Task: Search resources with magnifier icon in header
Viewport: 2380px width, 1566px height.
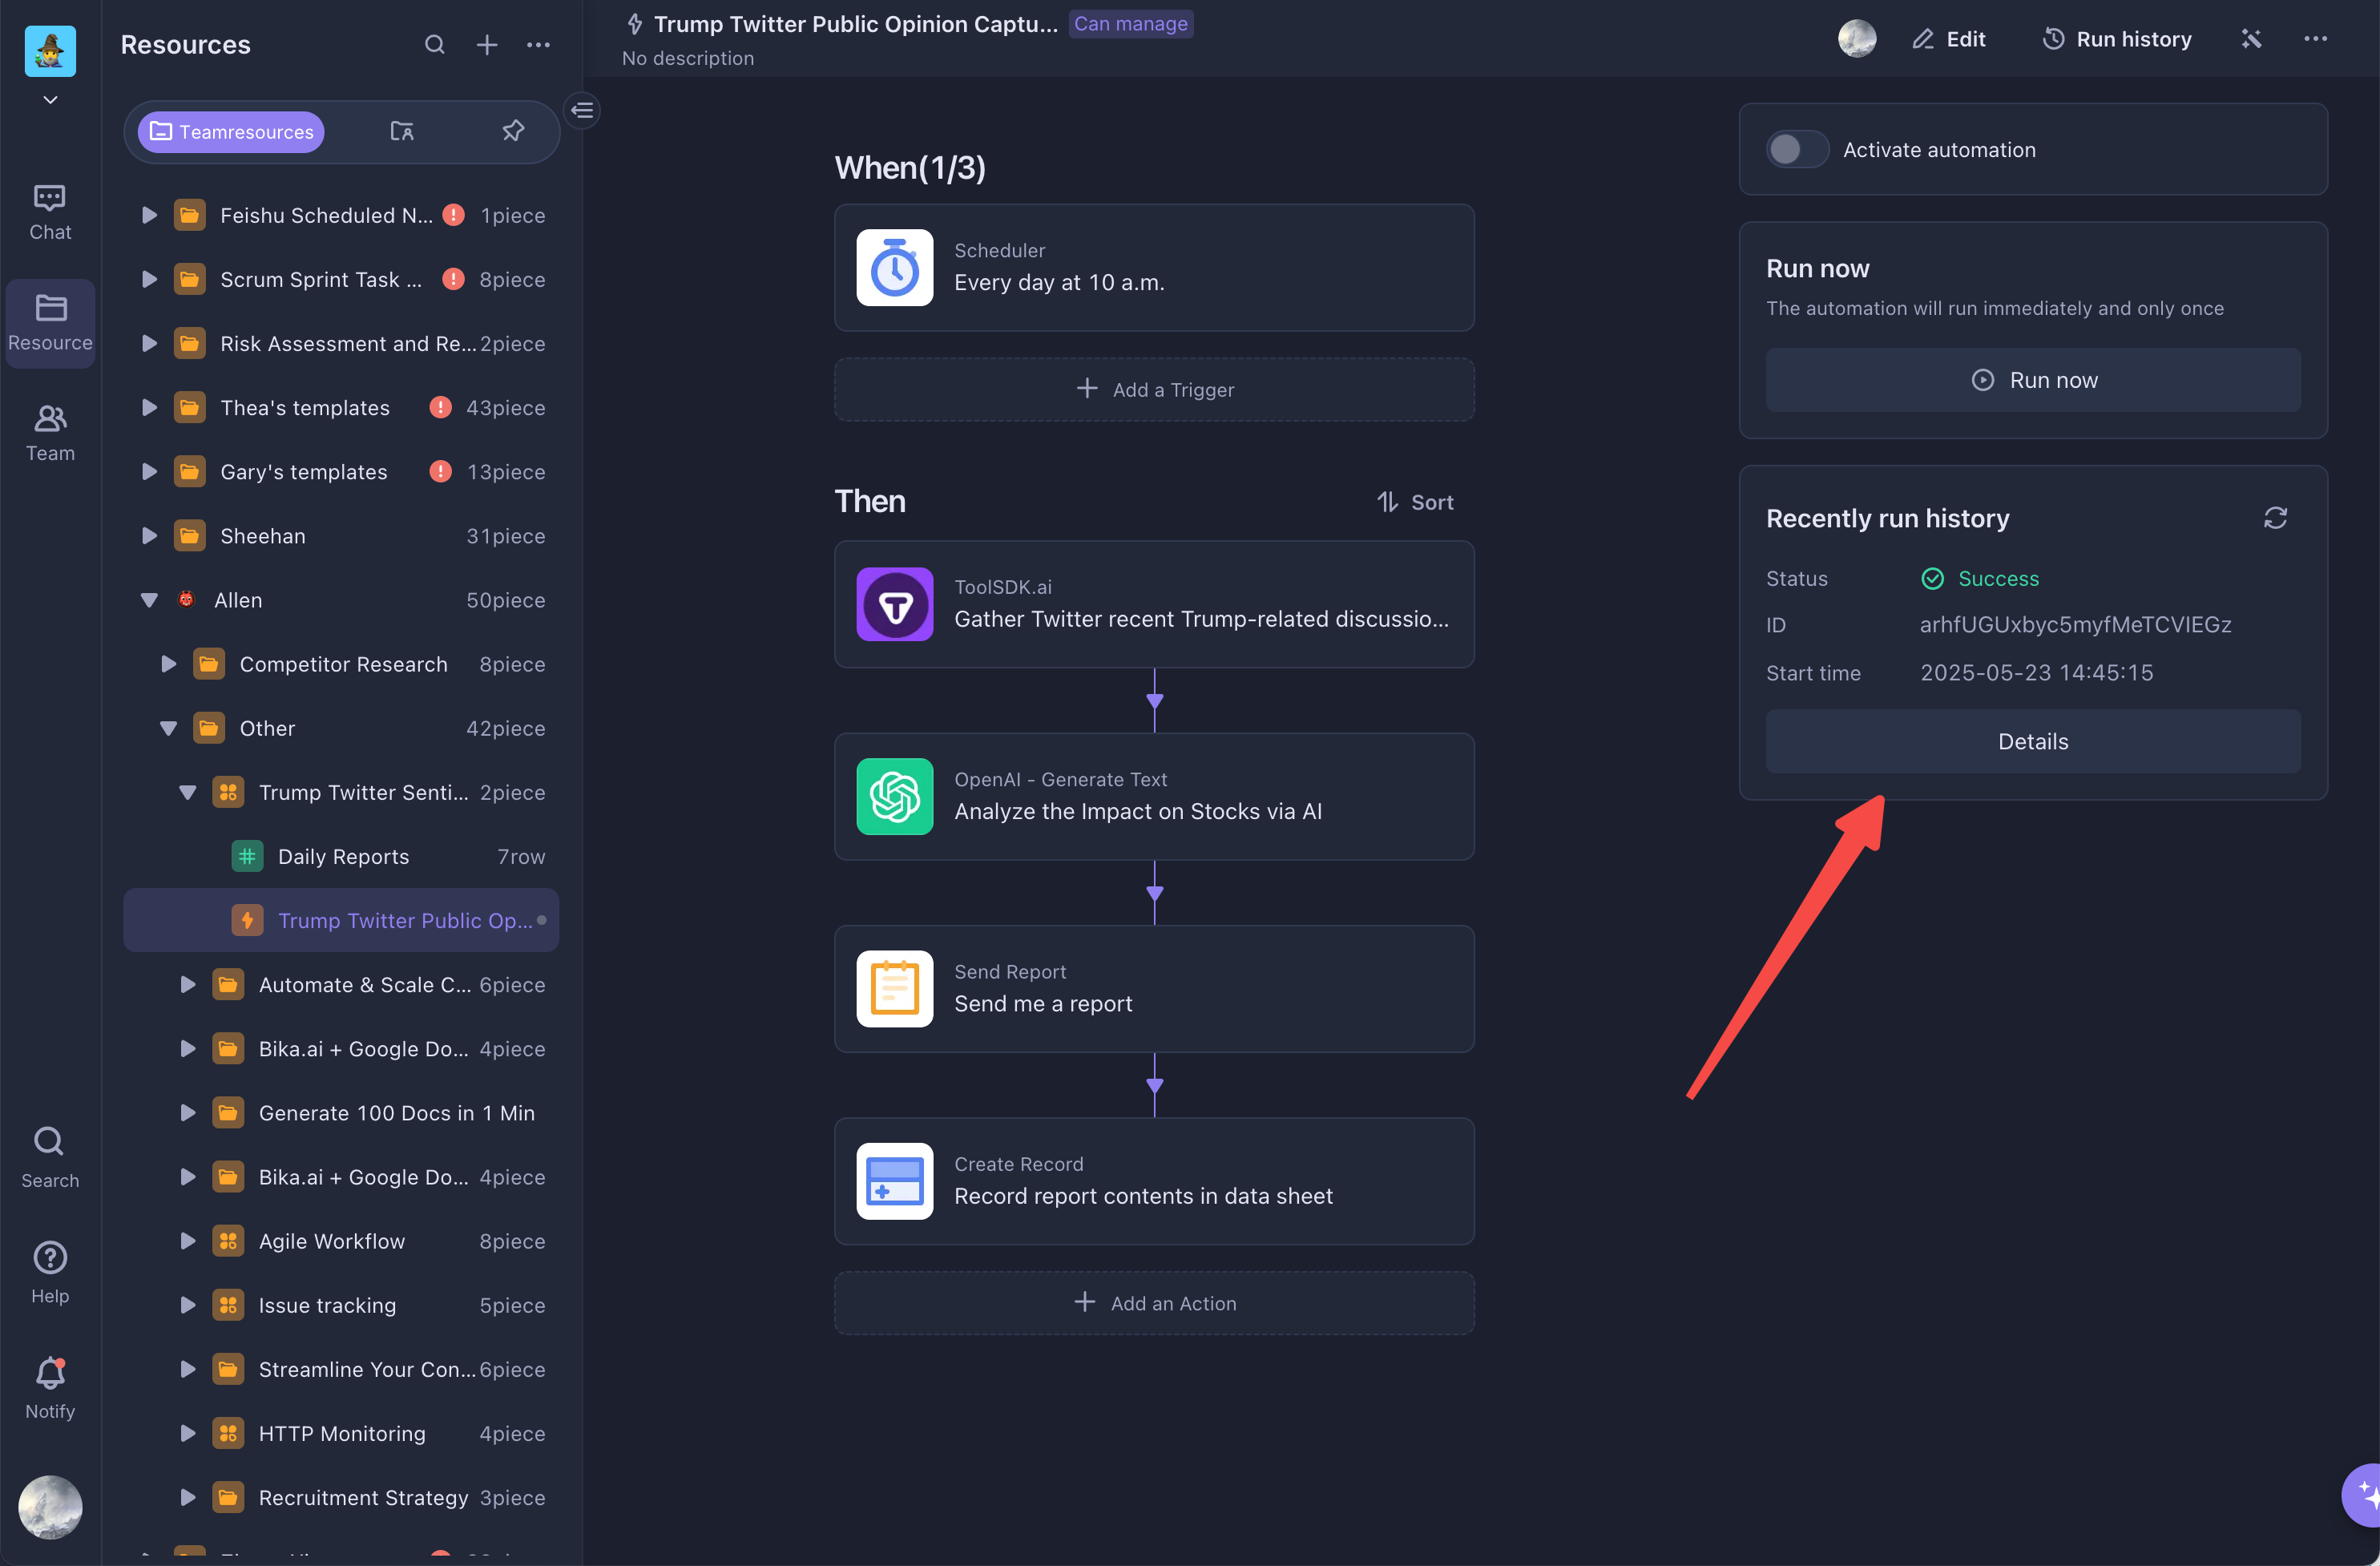Action: point(434,45)
